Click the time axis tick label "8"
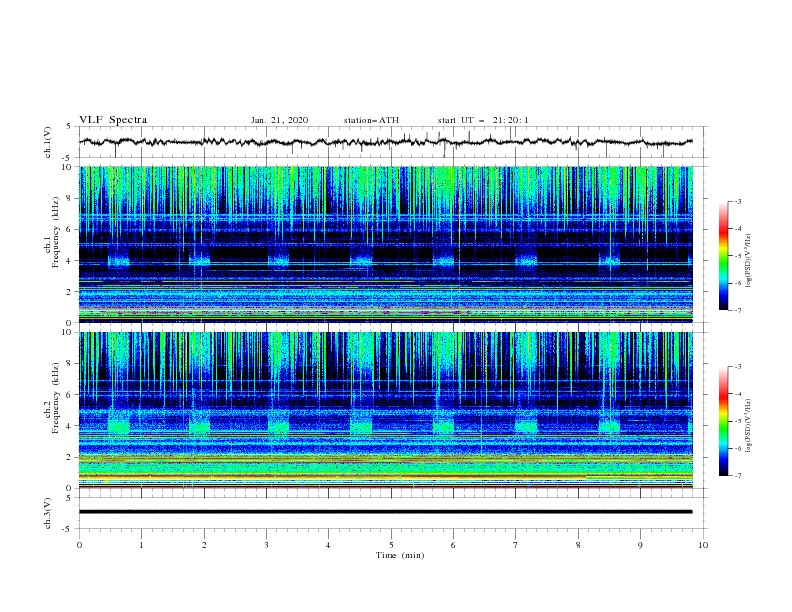792x612 pixels. [x=578, y=545]
